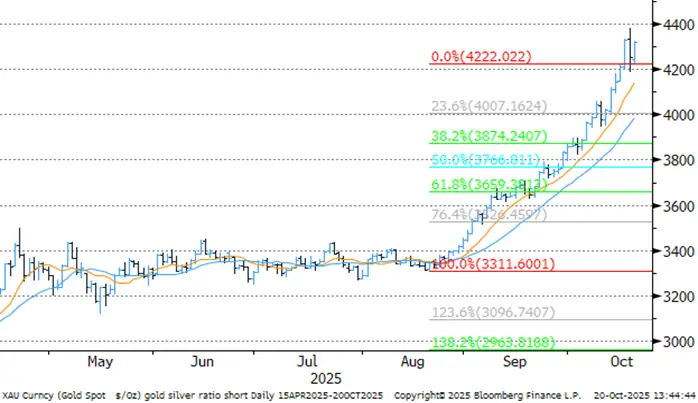Click the May label on time axis
Screen dimensions: 698x403
[x=98, y=361]
